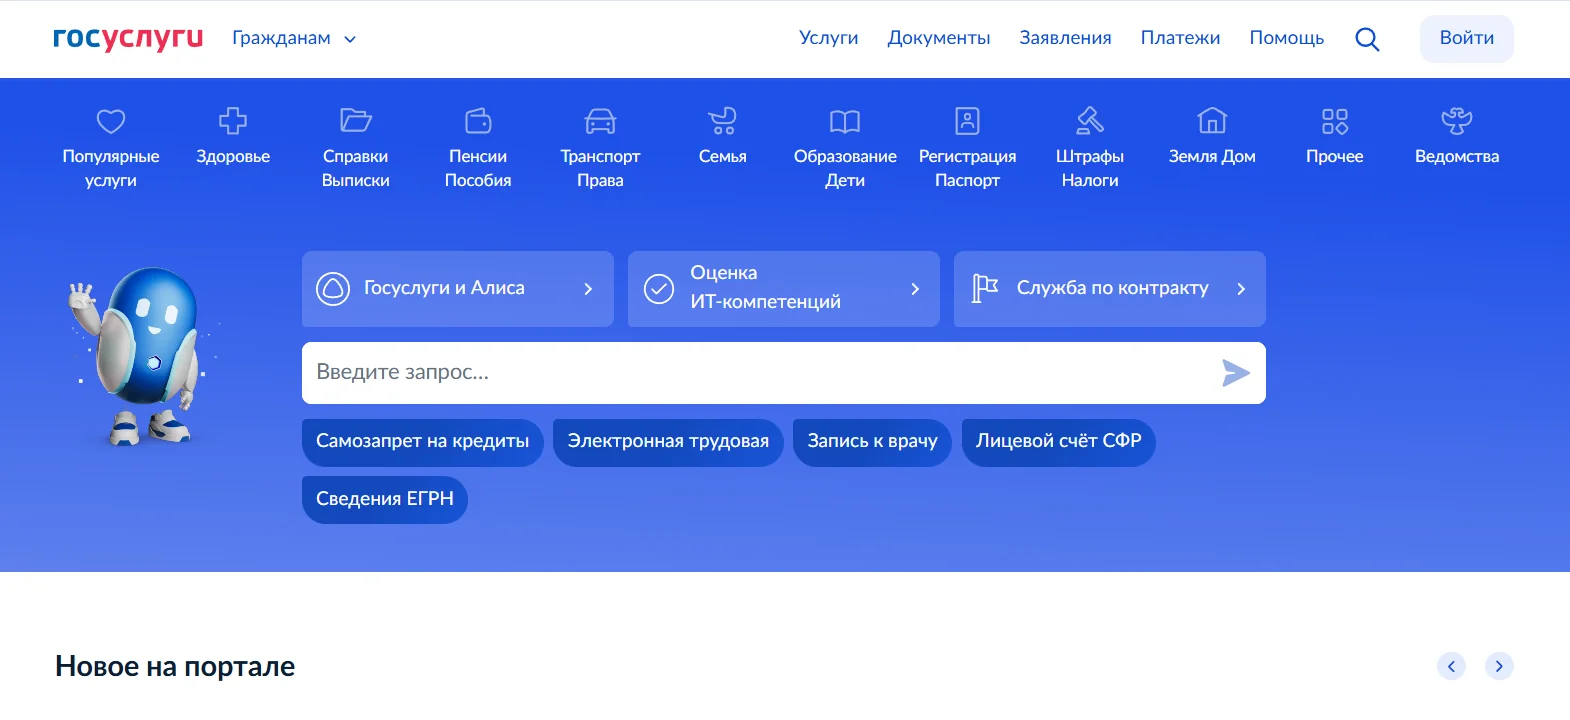
Task: Select the Сведения ЕГРН chip
Action: (x=385, y=500)
